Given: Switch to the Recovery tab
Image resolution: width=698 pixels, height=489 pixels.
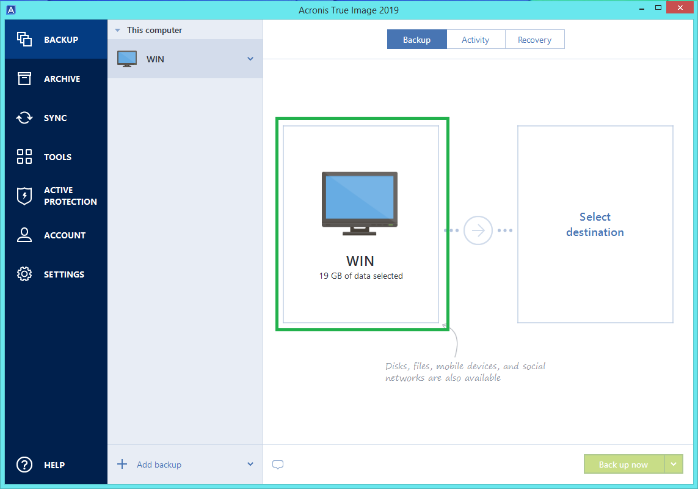Looking at the screenshot, I should click(535, 39).
